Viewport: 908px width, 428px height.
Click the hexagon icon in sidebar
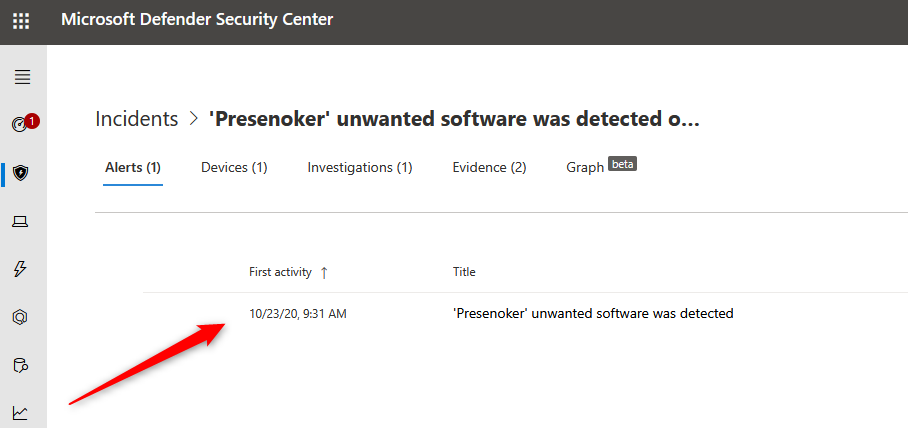pos(21,317)
